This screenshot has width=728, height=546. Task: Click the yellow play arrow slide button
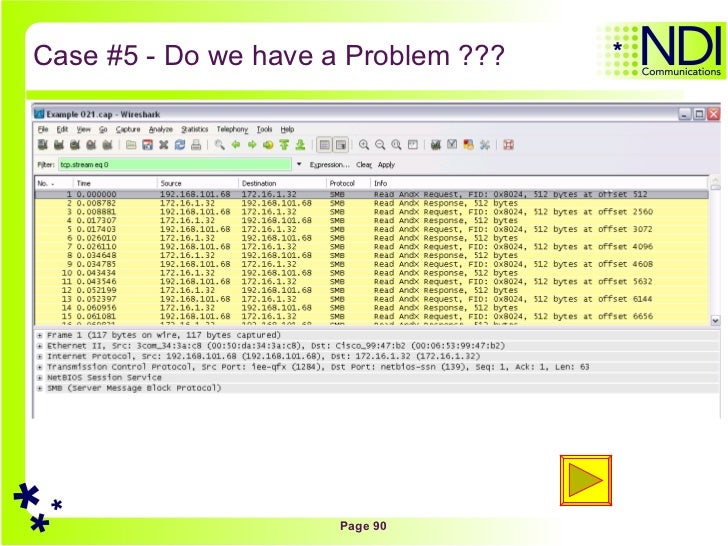586,480
